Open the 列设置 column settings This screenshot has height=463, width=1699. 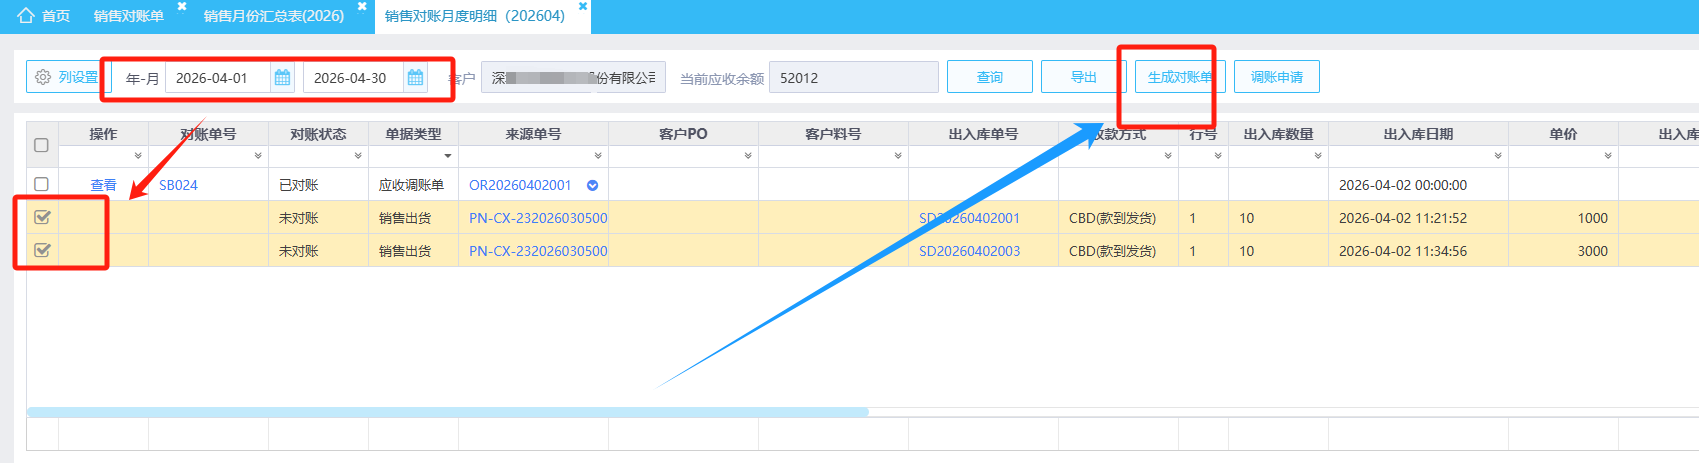pyautogui.click(x=67, y=77)
